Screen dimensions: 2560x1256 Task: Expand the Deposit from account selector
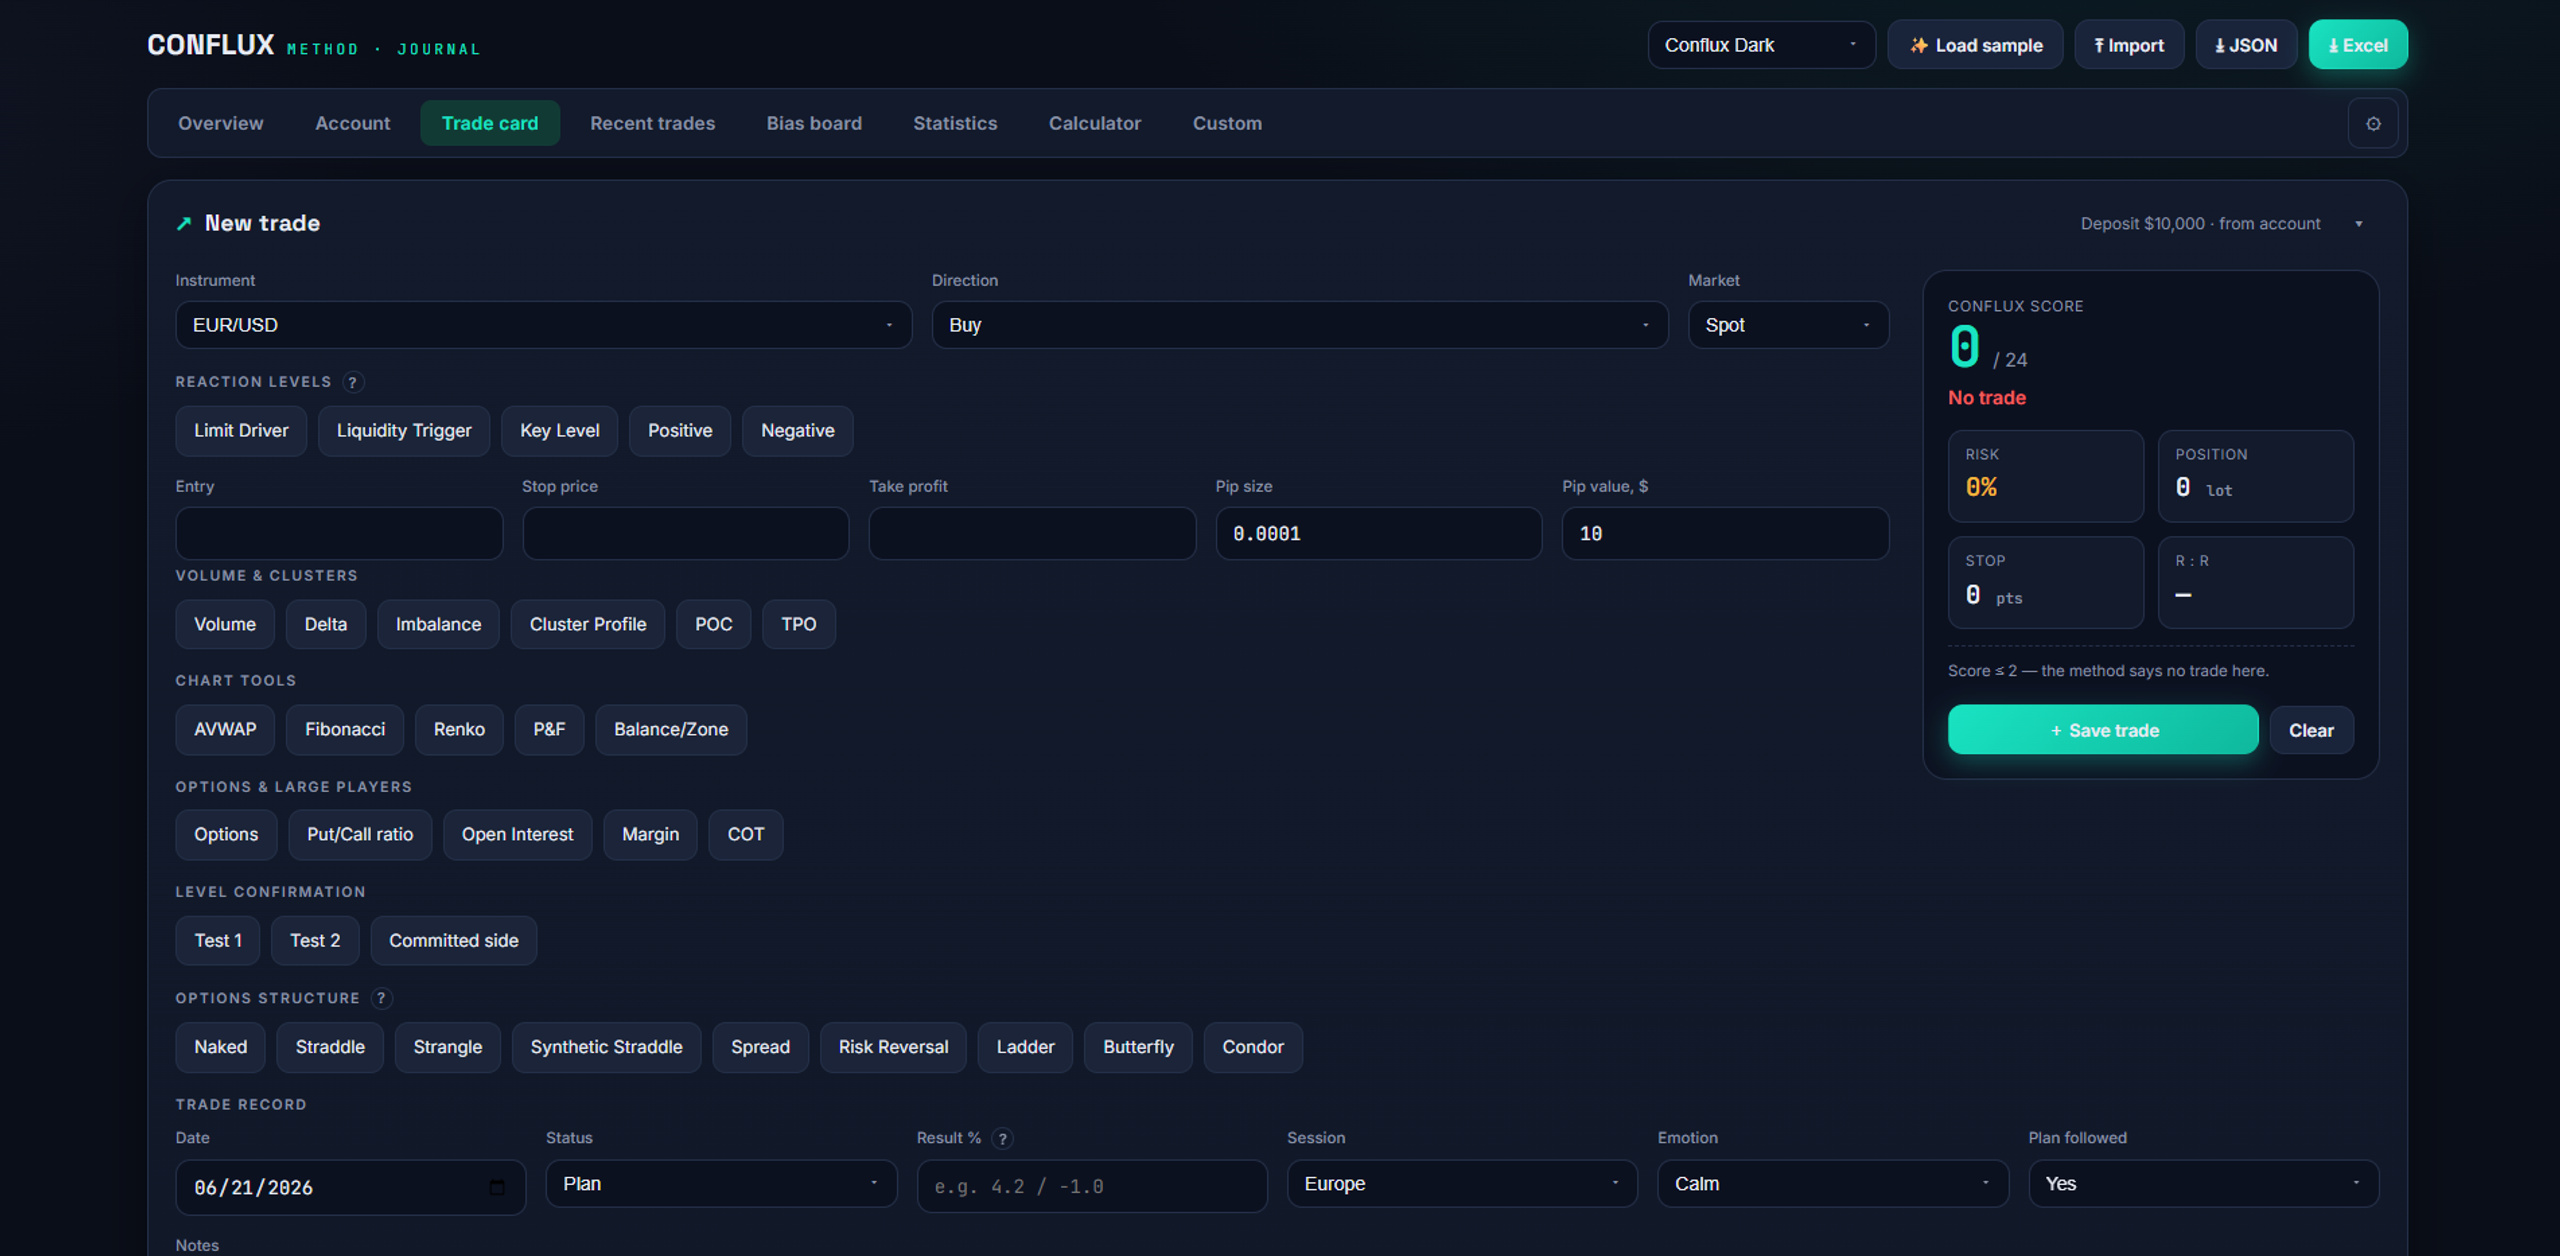click(x=2222, y=224)
